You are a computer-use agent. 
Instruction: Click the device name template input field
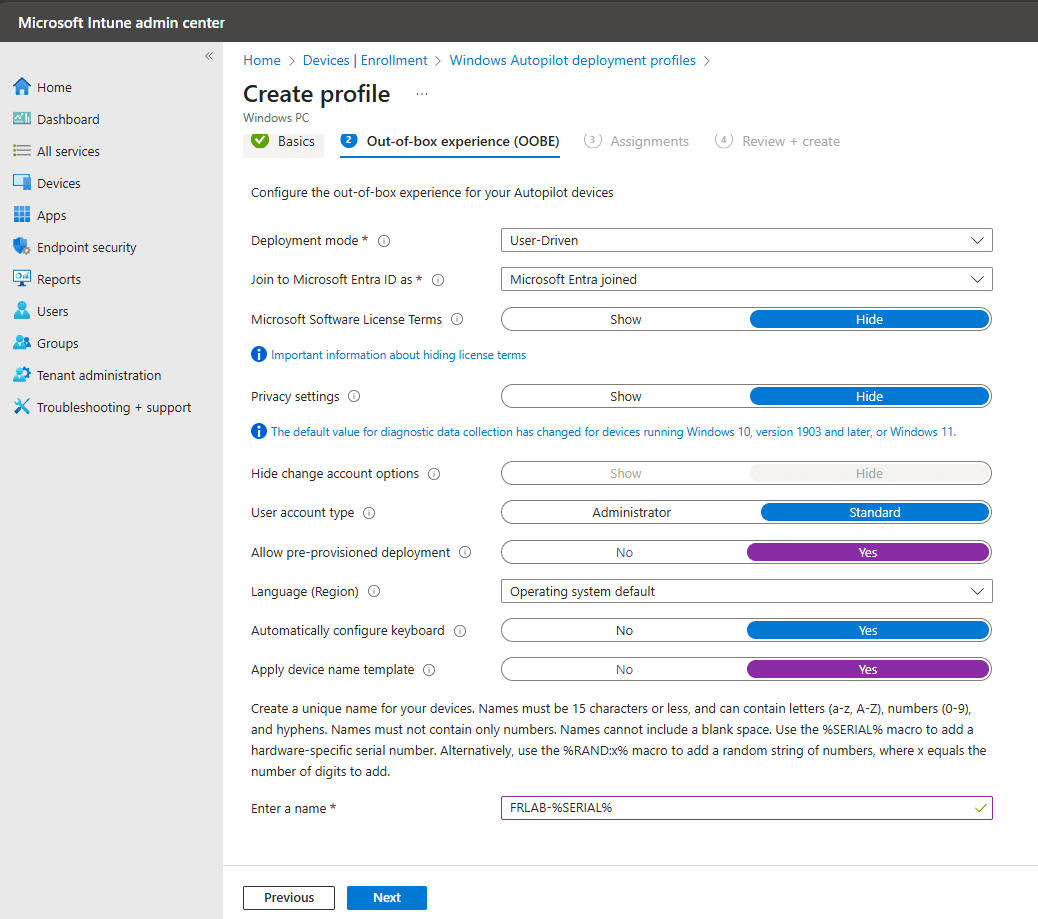pos(746,808)
